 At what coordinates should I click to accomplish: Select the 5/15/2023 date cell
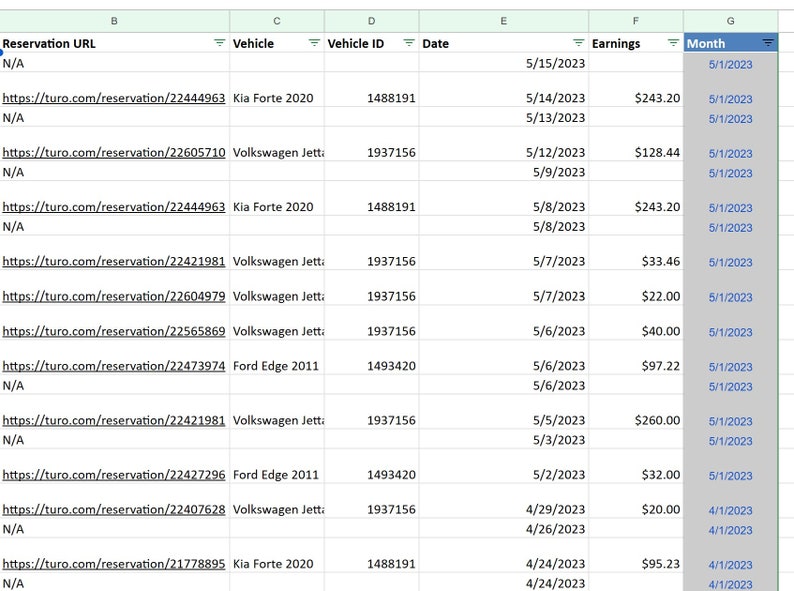(x=504, y=63)
